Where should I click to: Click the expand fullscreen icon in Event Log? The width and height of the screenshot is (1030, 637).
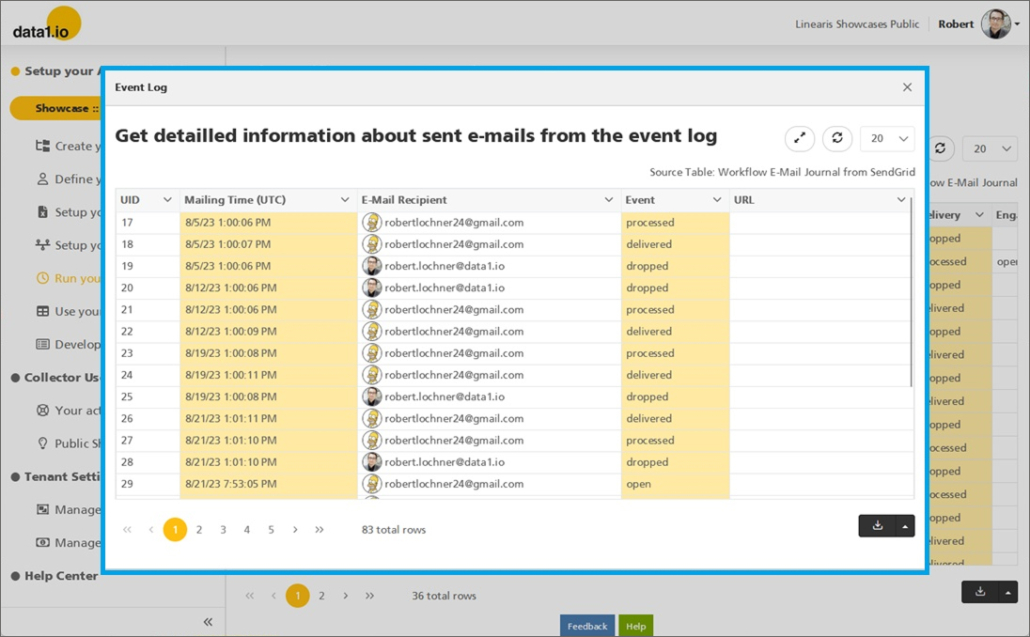point(800,139)
